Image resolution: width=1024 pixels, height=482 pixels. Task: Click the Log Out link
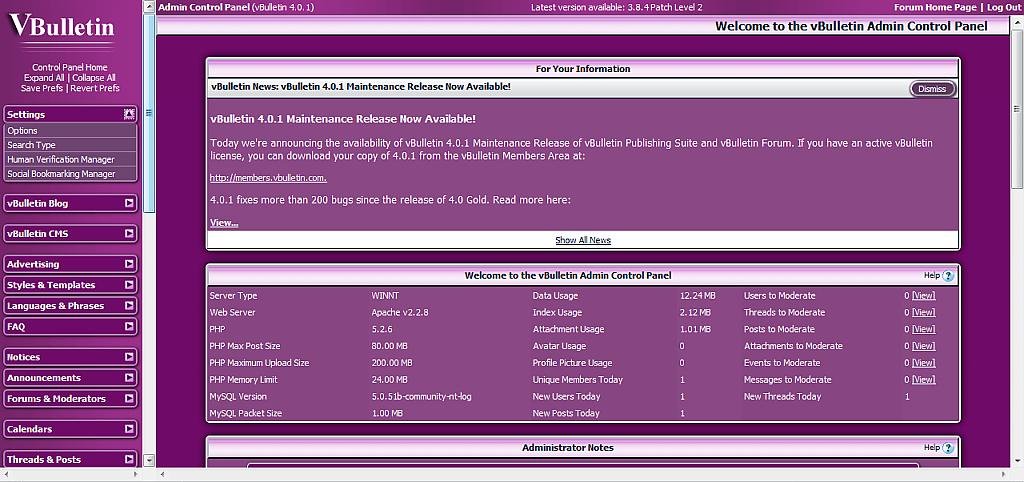(1003, 7)
